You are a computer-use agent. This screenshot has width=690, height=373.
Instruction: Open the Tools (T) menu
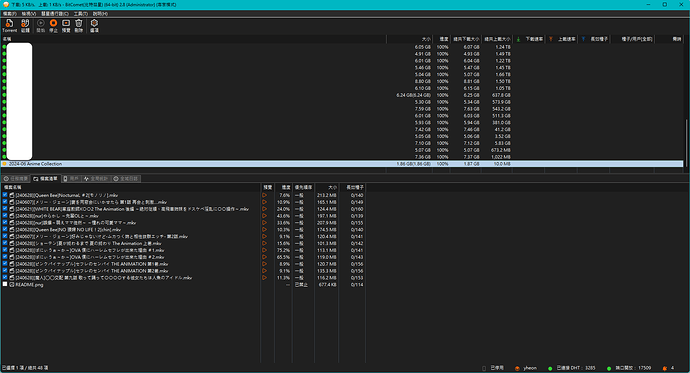pyautogui.click(x=81, y=14)
